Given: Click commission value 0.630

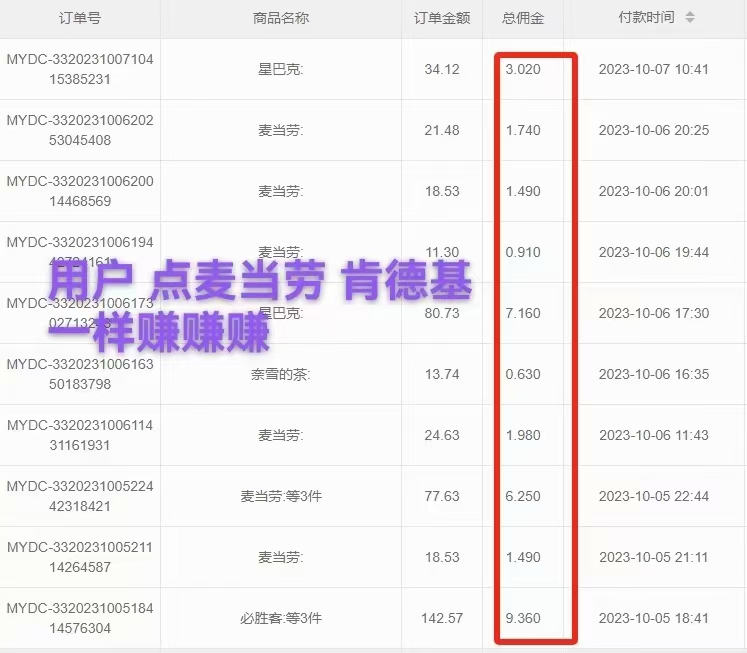Looking at the screenshot, I should click(523, 374).
